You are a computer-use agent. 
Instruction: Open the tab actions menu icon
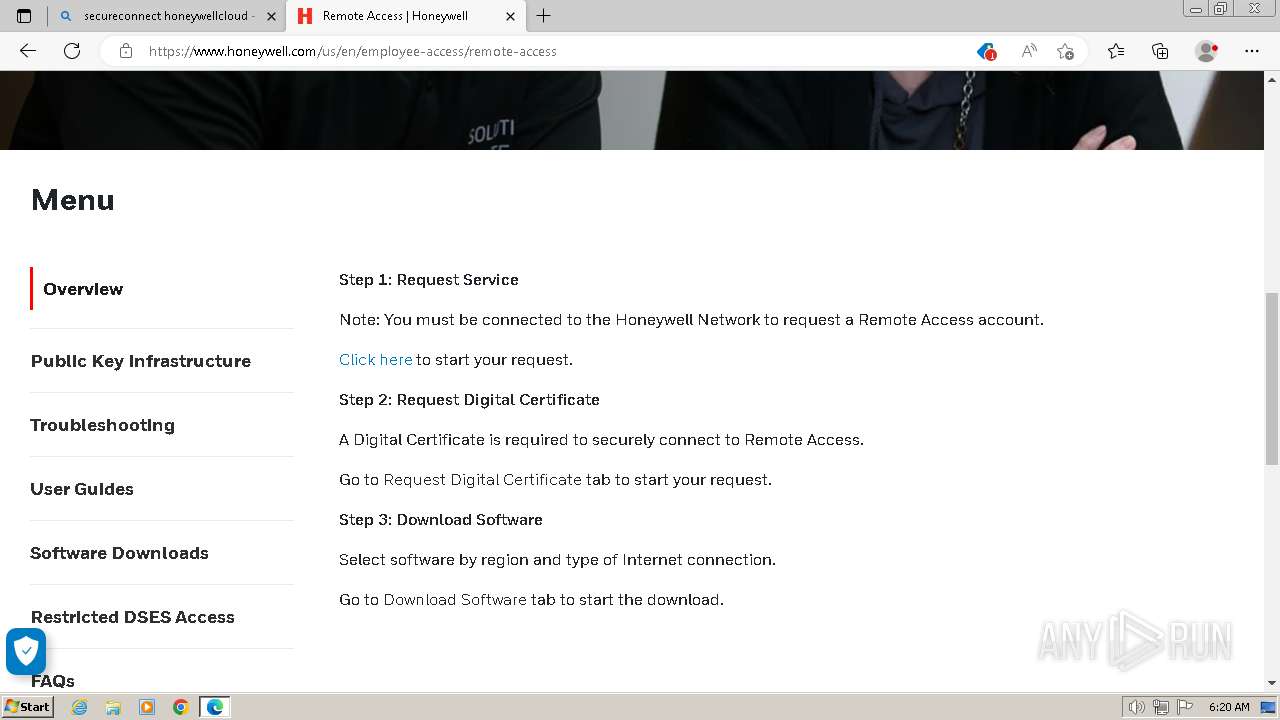point(24,16)
